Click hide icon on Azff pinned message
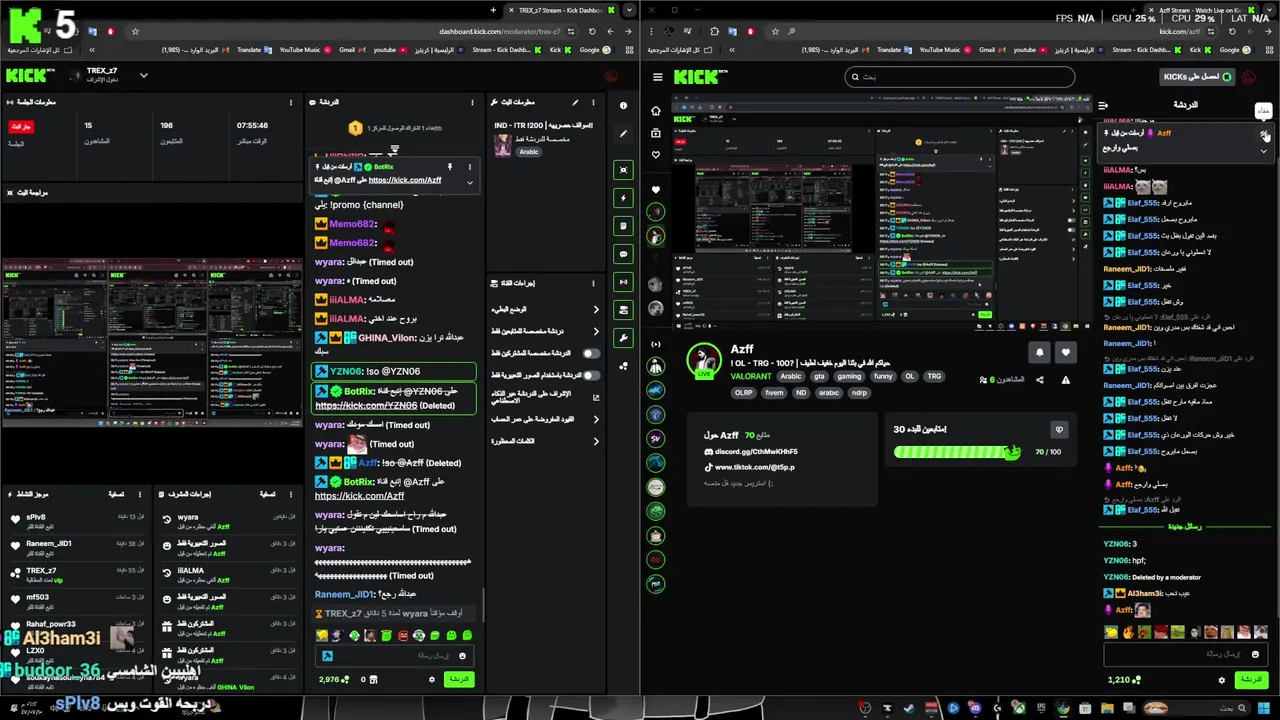1280x720 pixels. [x=1264, y=134]
